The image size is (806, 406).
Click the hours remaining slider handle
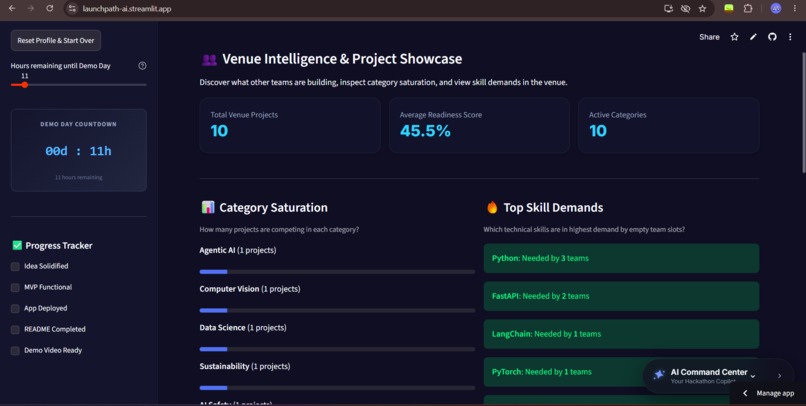[x=24, y=85]
